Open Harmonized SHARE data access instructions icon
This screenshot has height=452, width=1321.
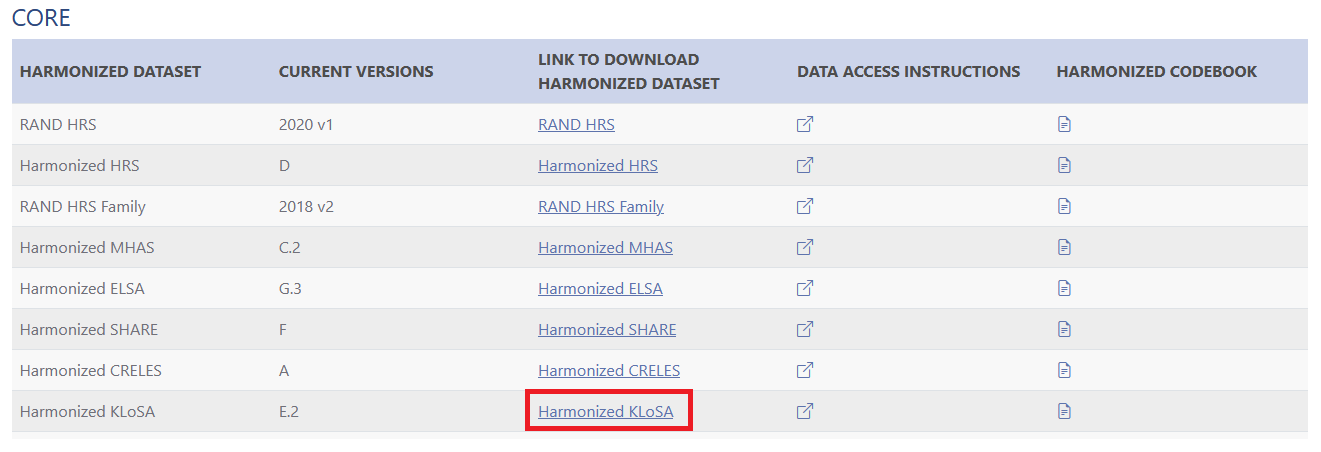(x=805, y=329)
